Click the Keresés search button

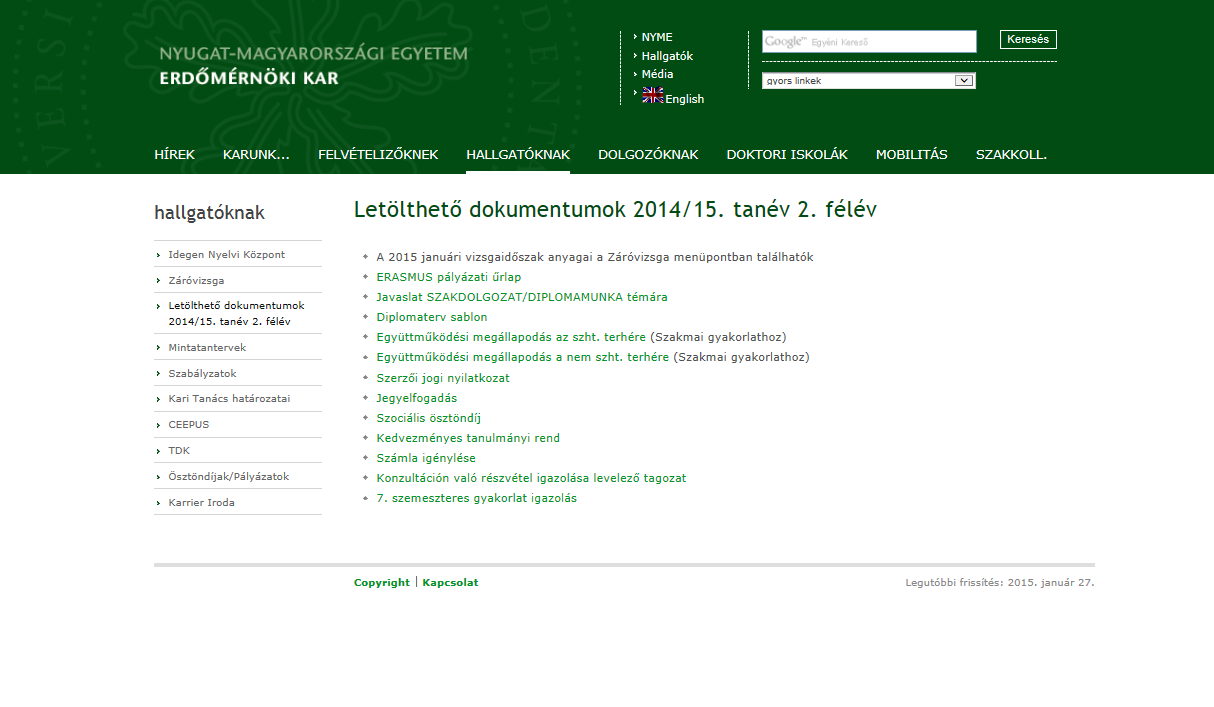pos(1028,40)
